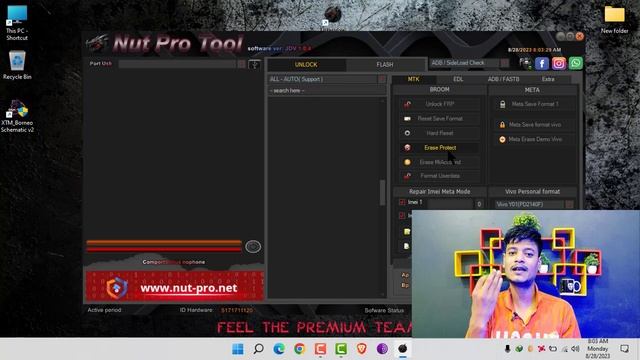Launch Google Chrome from taskbar
Viewport: 640px width, 360px height.
tap(300, 349)
